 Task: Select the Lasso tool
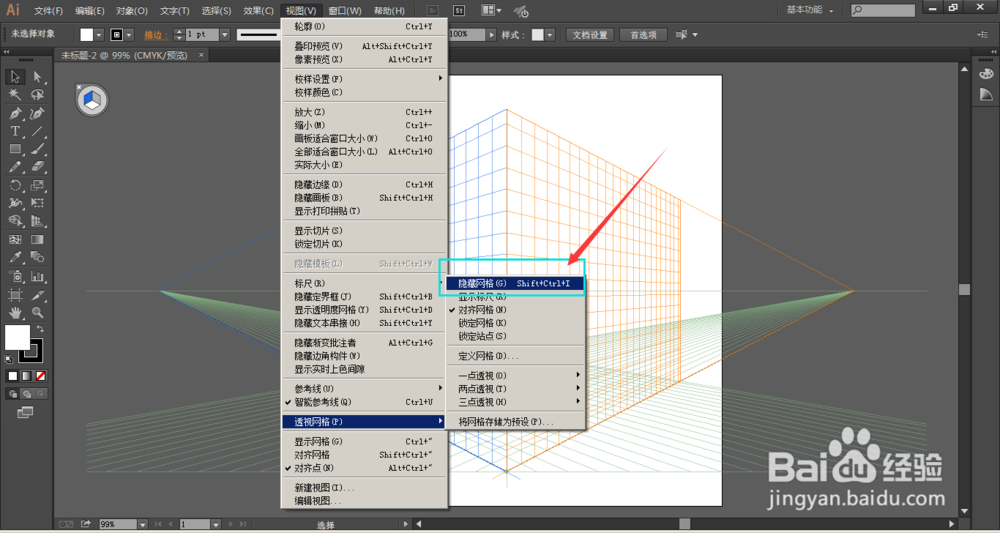point(38,95)
